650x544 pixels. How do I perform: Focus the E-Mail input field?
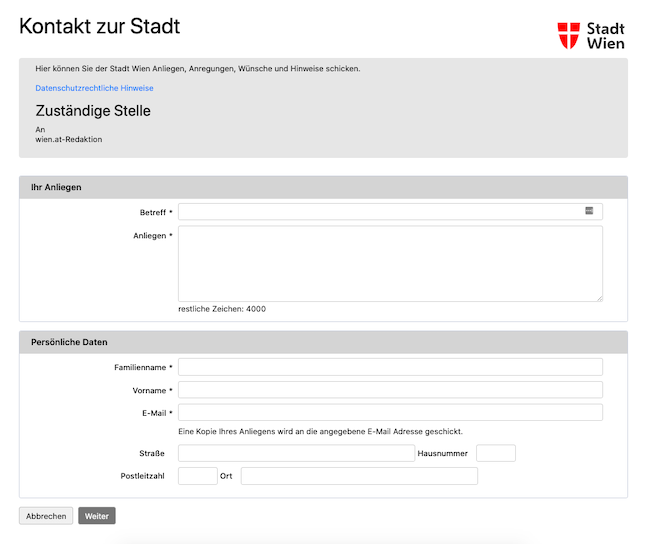(x=390, y=413)
